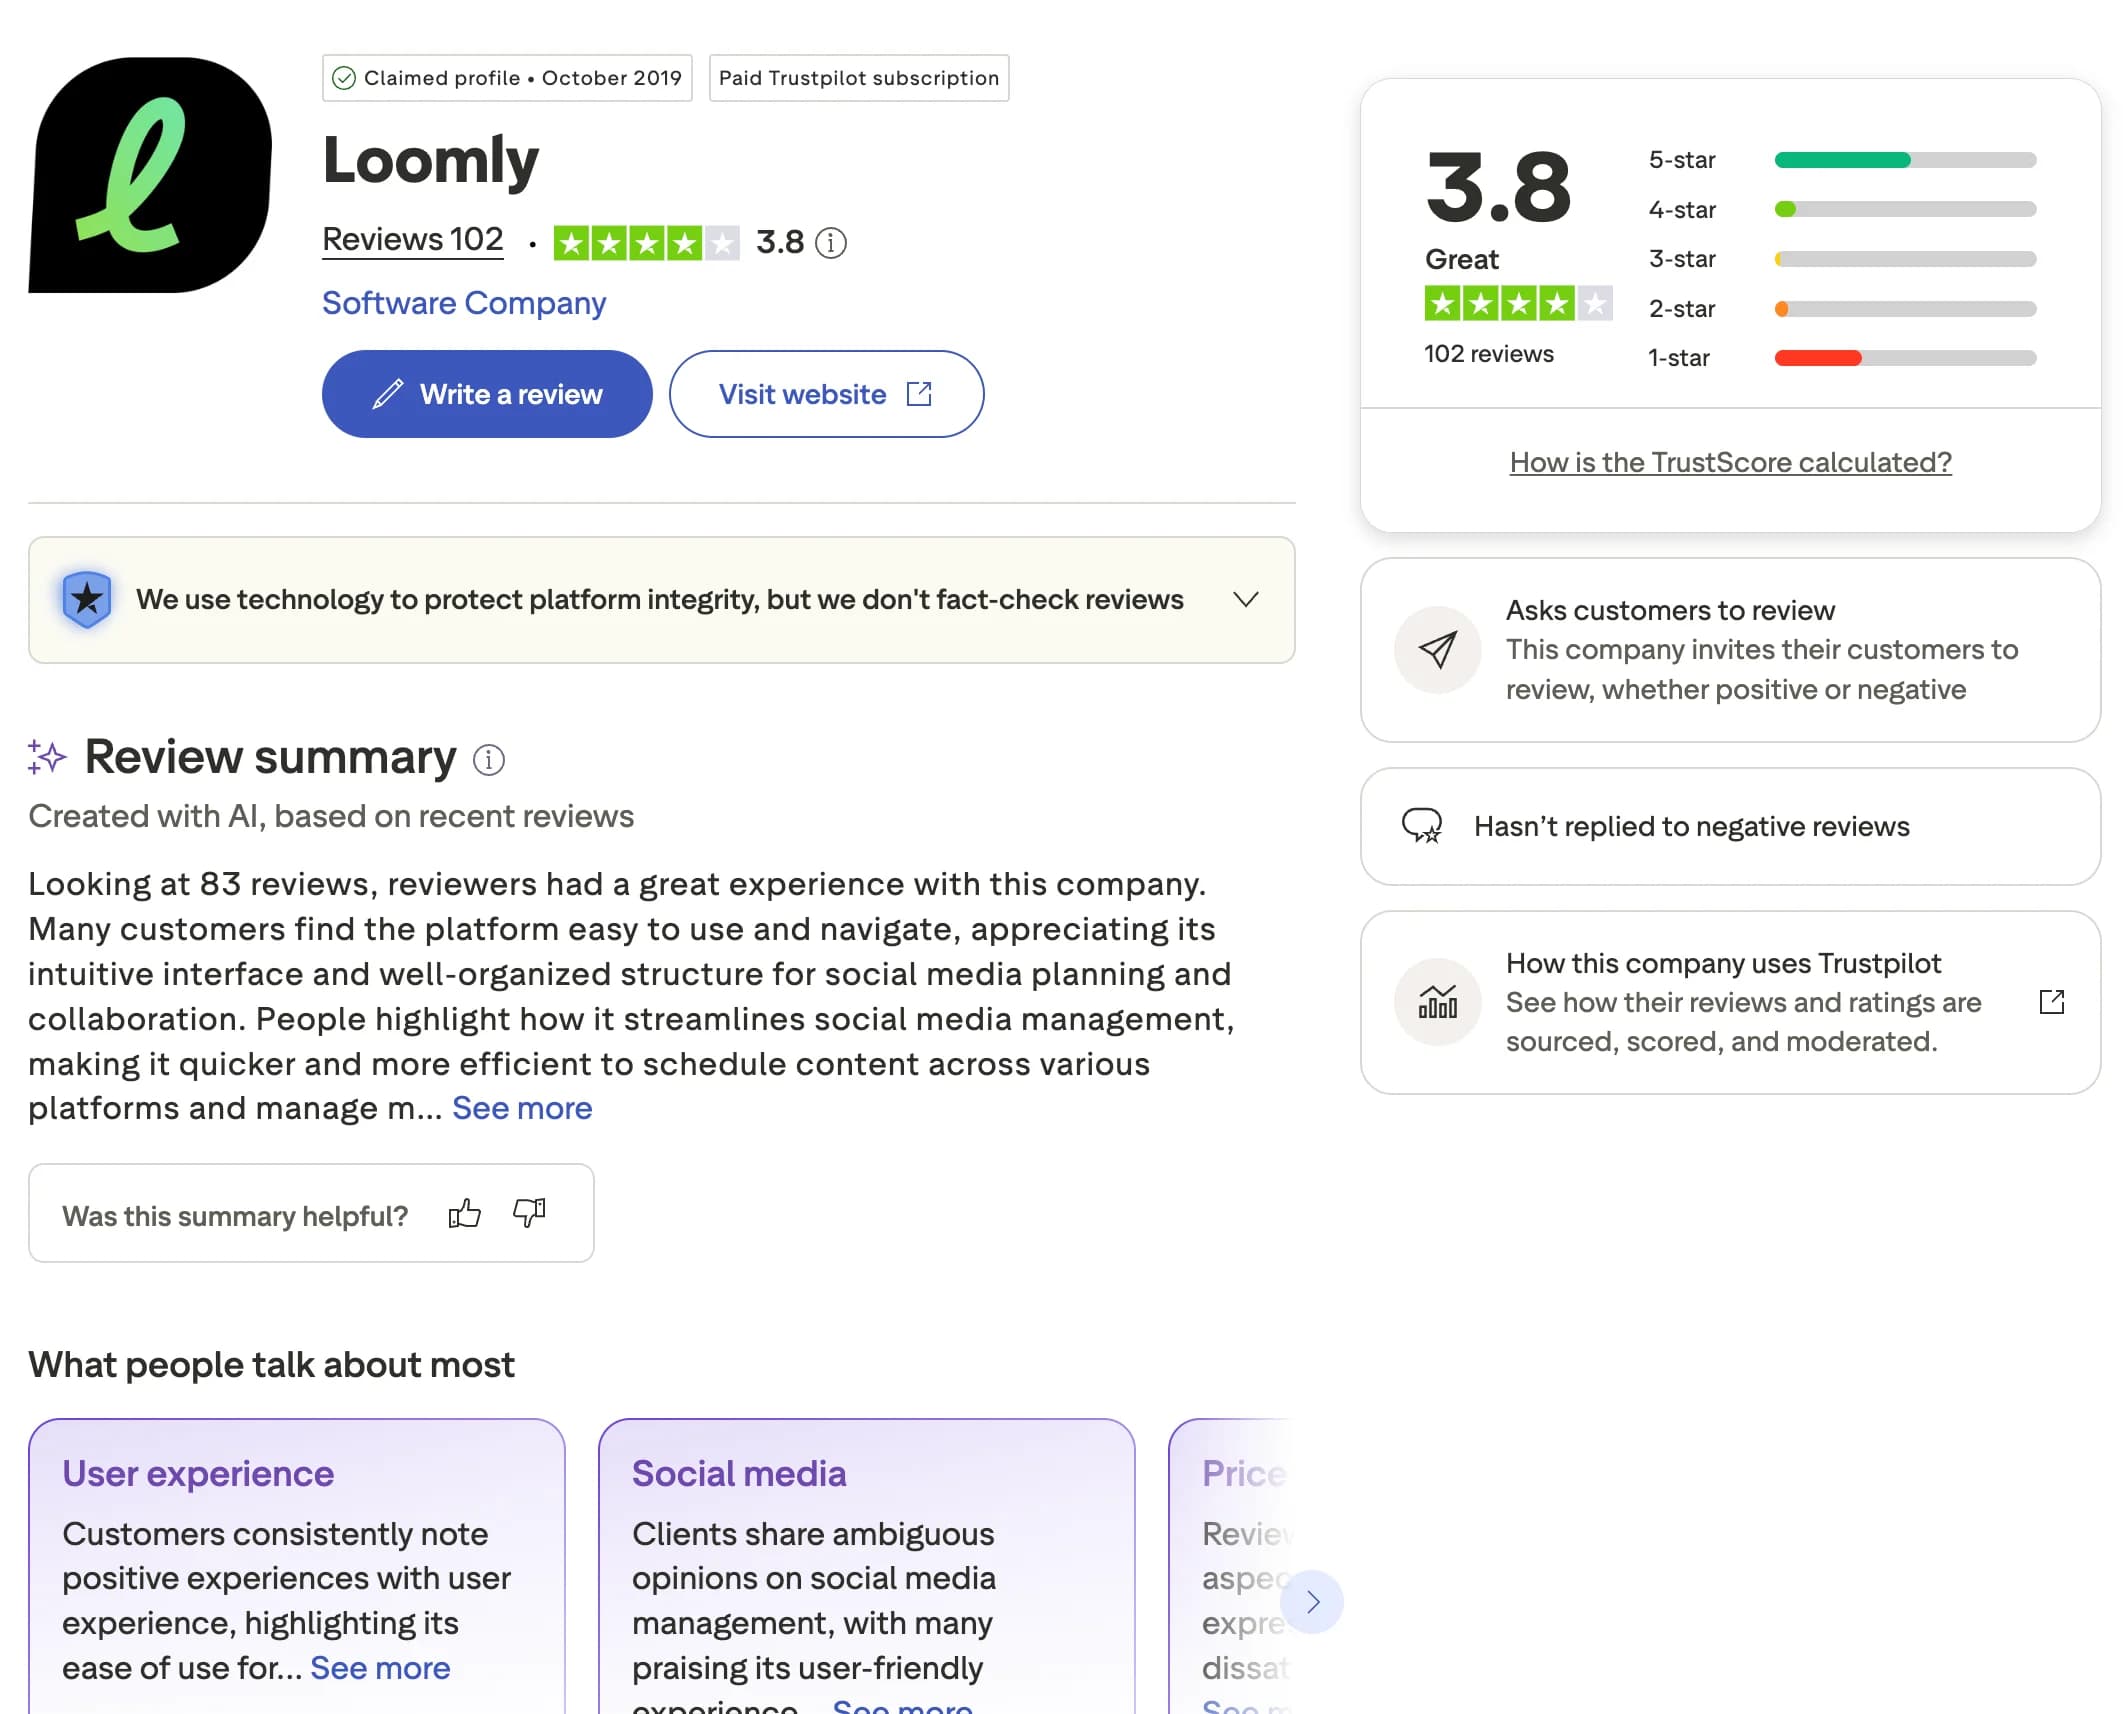2128x1714 pixels.
Task: Click the Visit website button
Action: point(826,394)
